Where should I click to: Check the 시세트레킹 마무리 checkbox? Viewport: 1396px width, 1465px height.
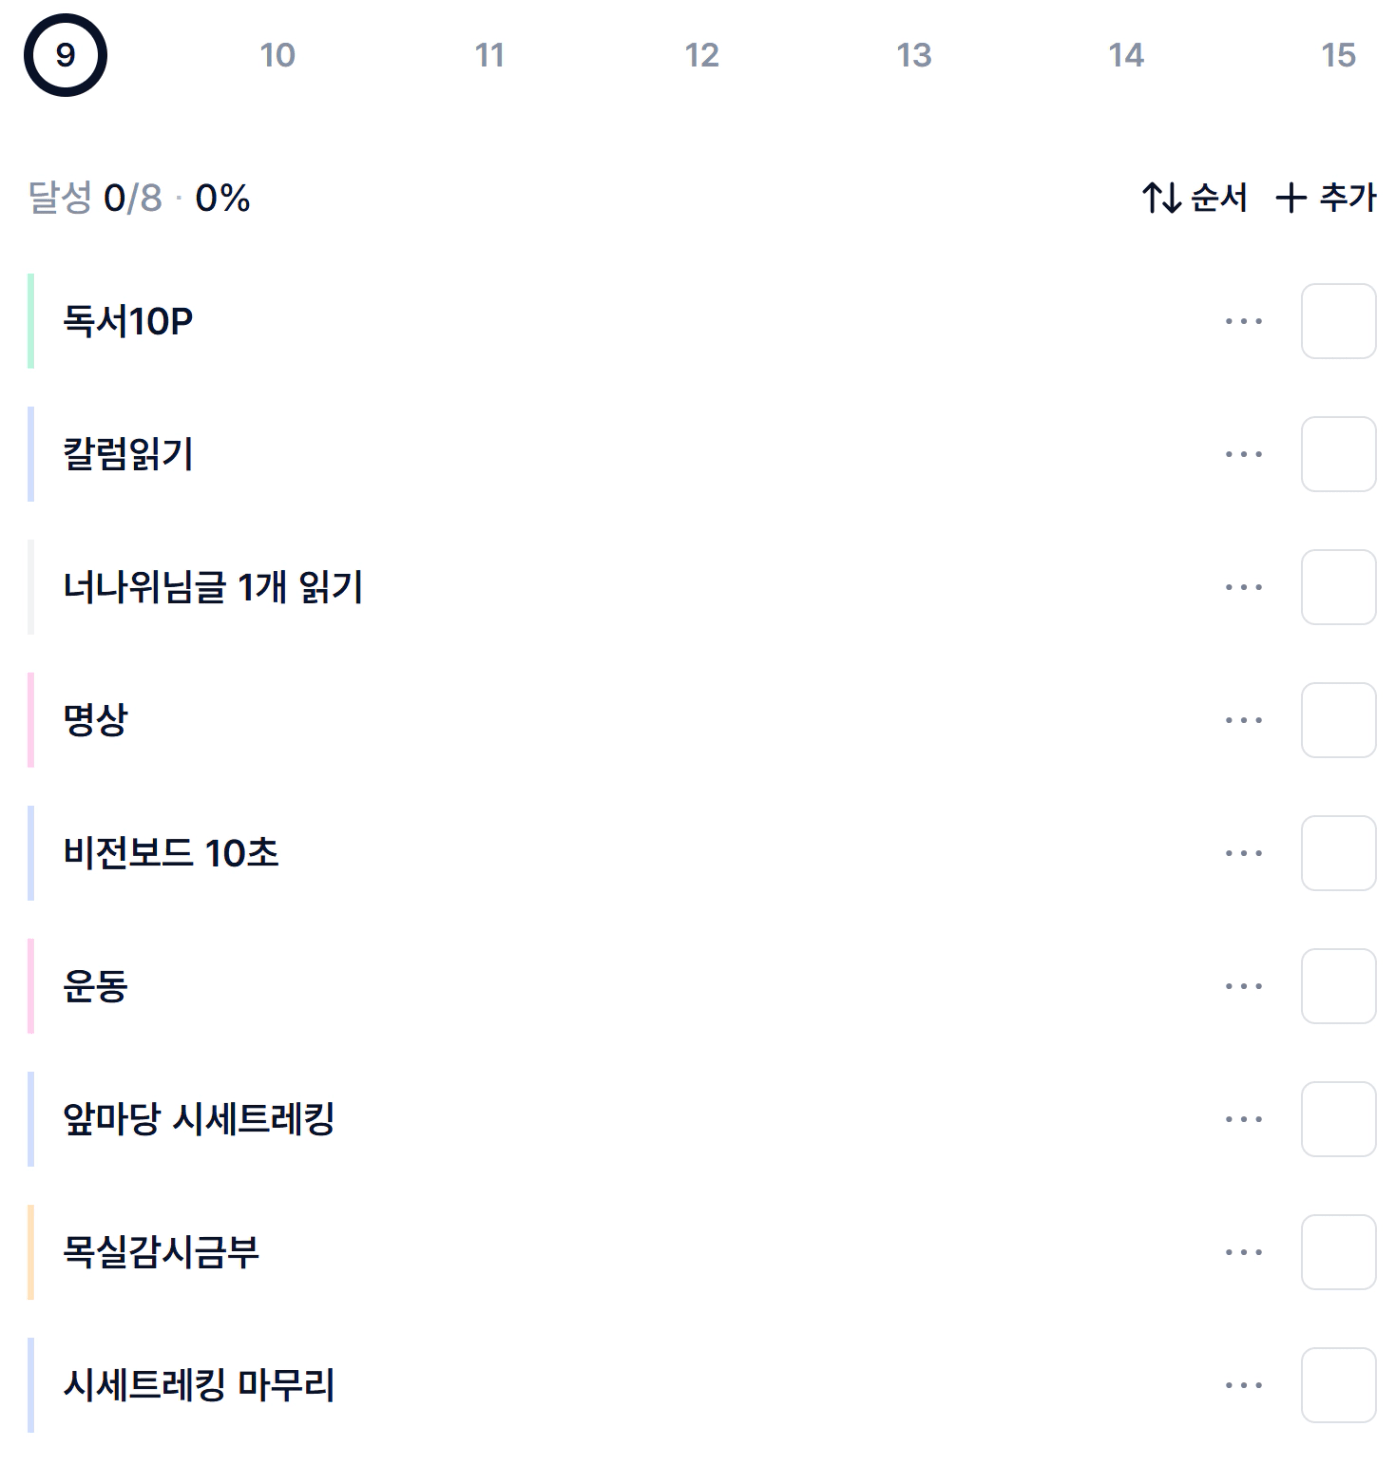[x=1338, y=1385]
